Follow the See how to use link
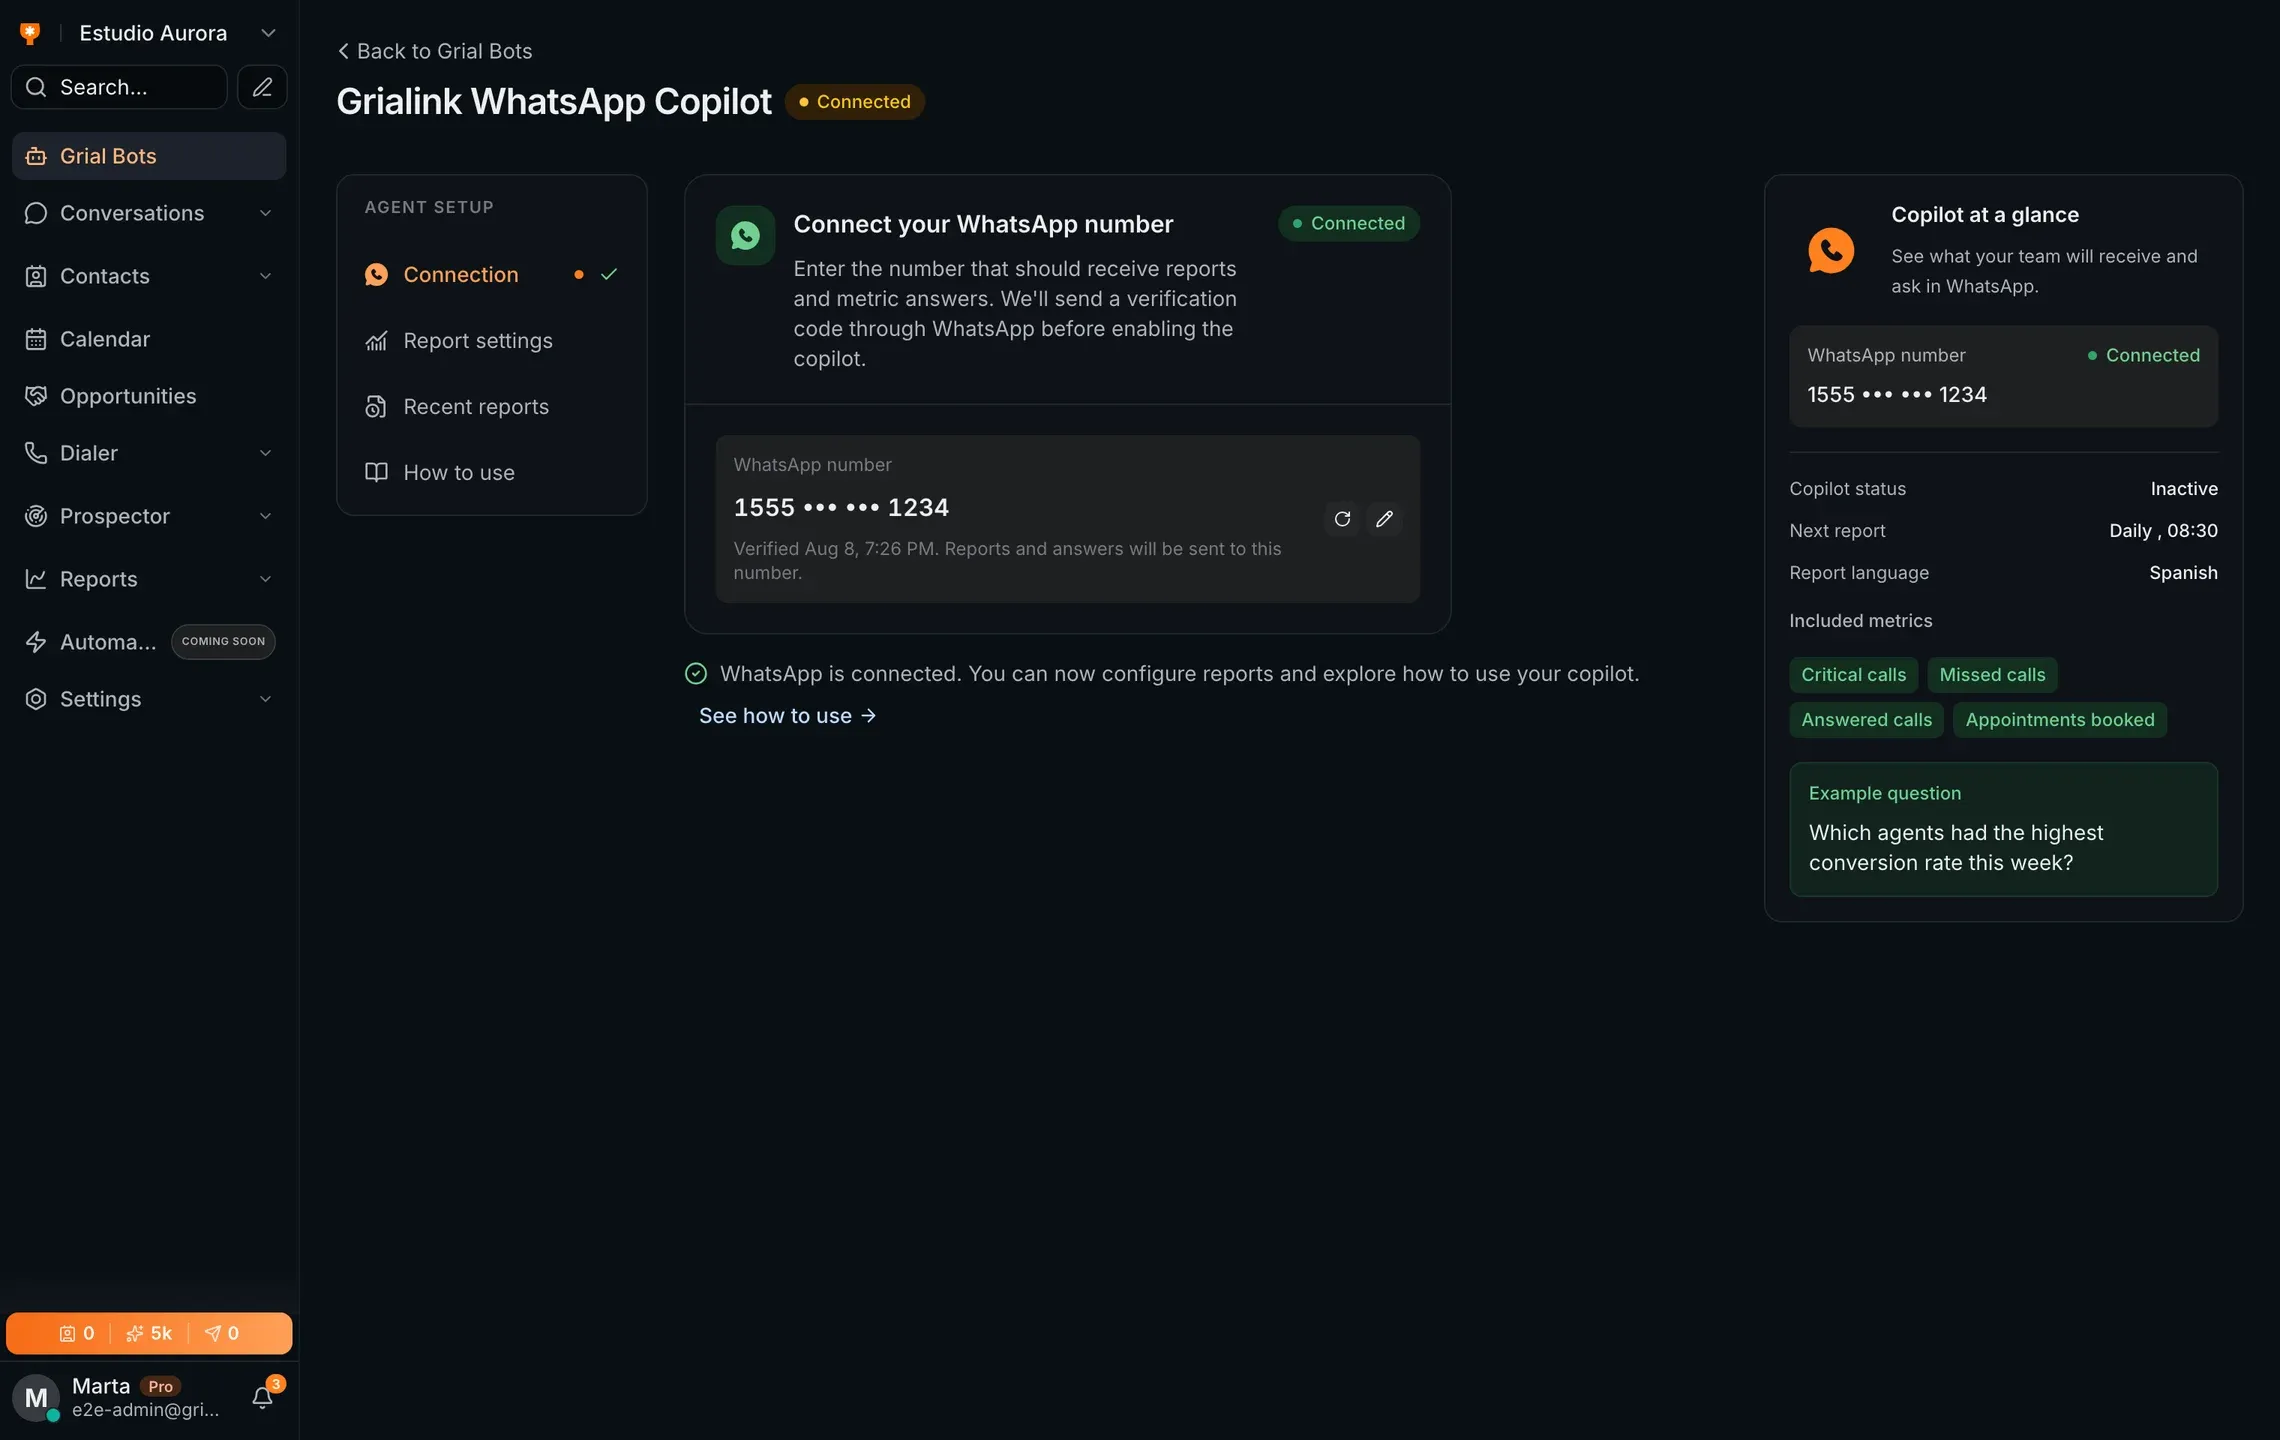 [787, 716]
